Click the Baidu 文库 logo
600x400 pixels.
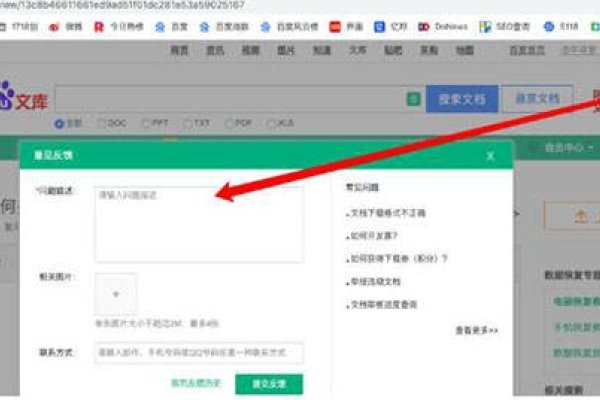pos(23,98)
